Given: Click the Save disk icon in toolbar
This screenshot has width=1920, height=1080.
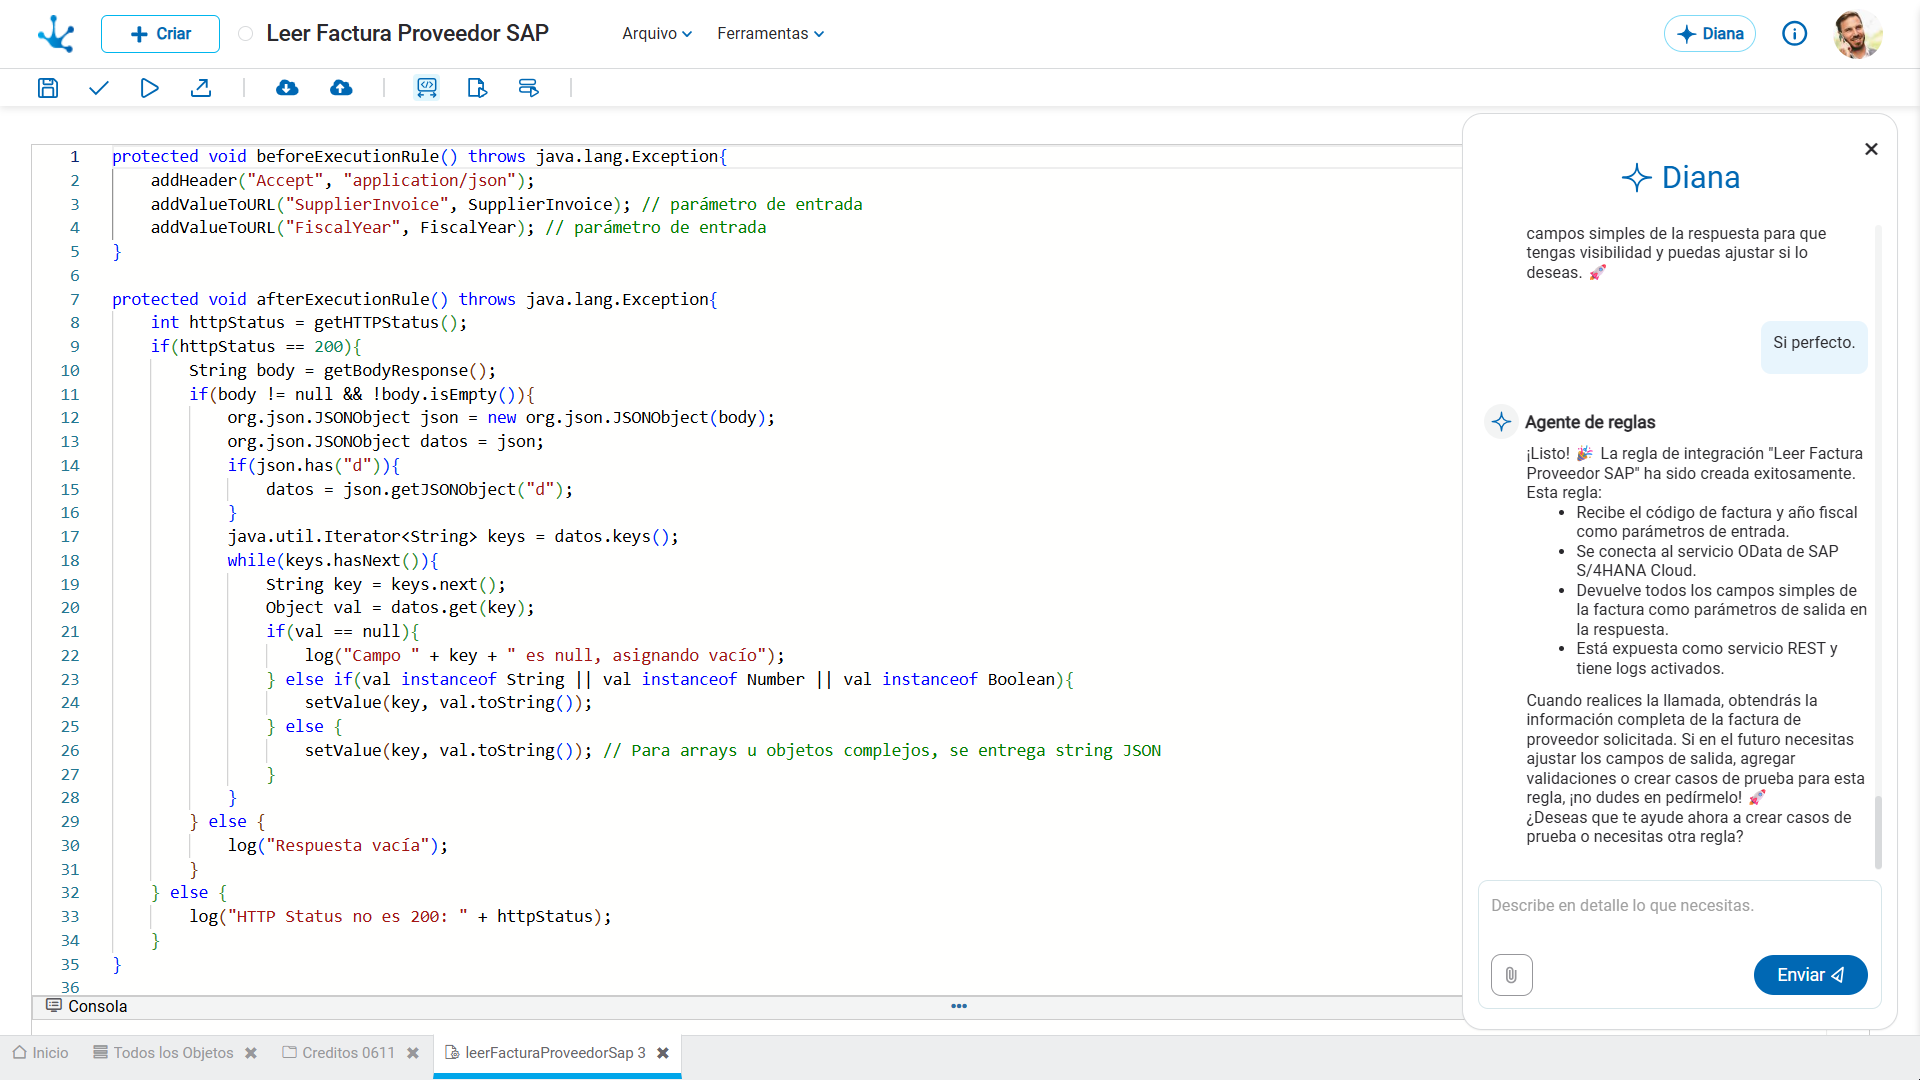Looking at the screenshot, I should coord(47,88).
